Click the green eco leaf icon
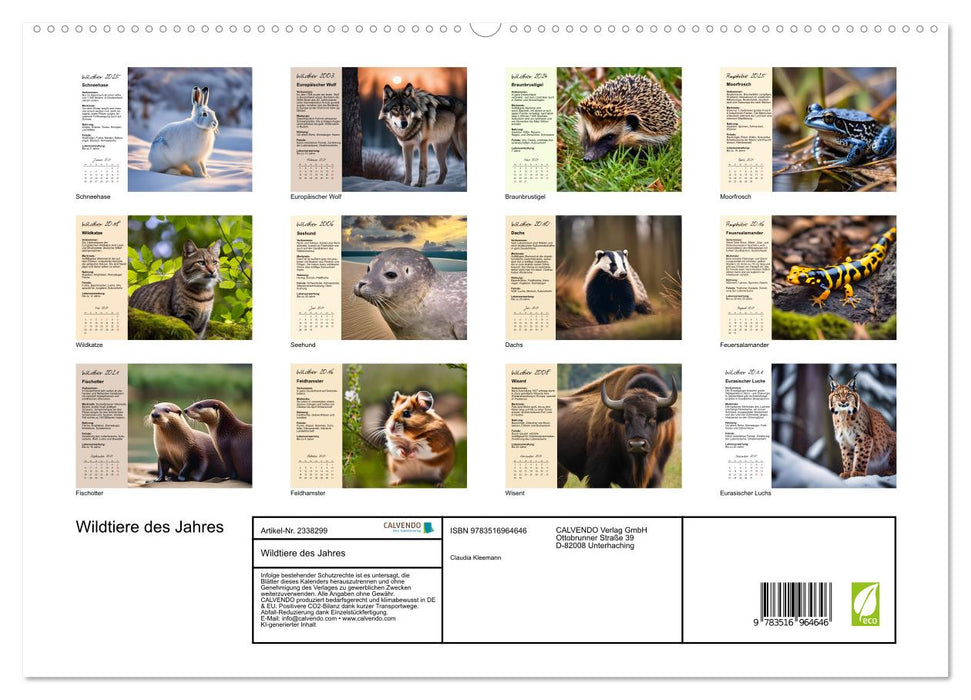This screenshot has height=700, width=971. click(x=865, y=604)
